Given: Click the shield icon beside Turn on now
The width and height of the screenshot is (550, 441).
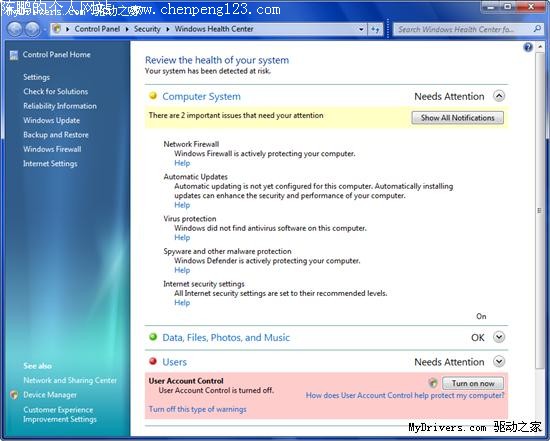Looking at the screenshot, I should click(x=433, y=383).
